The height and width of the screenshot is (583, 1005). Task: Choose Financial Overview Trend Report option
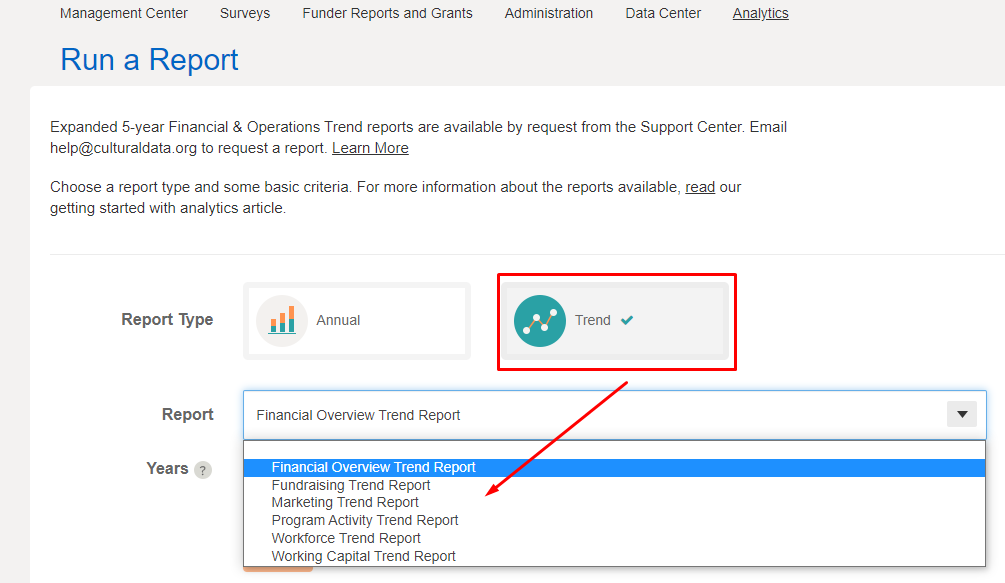(x=373, y=467)
